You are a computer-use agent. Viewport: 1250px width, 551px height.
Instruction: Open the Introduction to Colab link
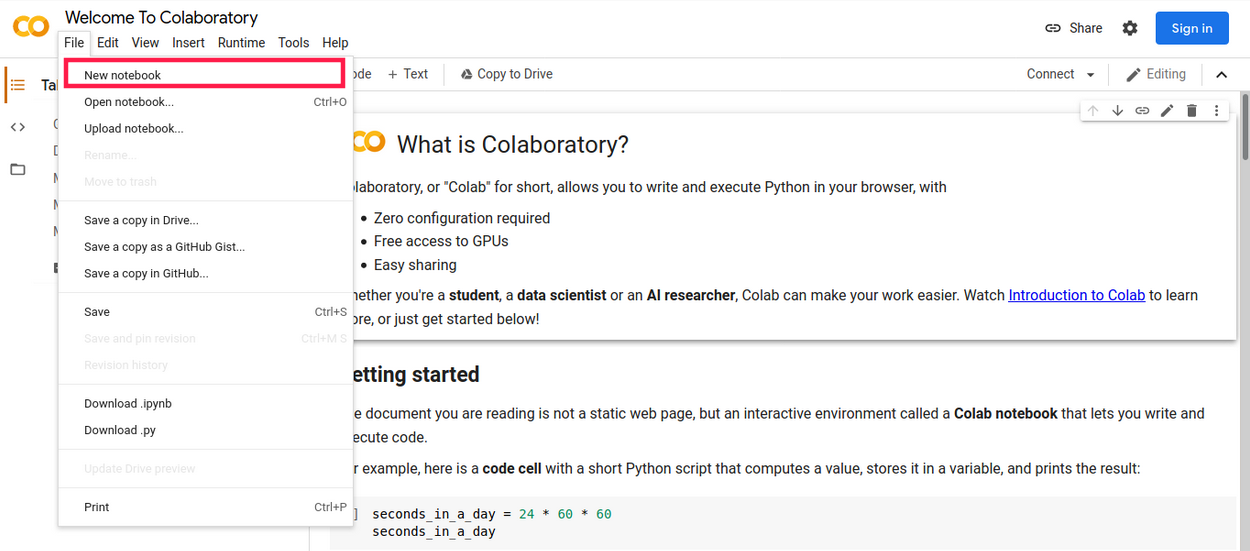[x=1076, y=295]
